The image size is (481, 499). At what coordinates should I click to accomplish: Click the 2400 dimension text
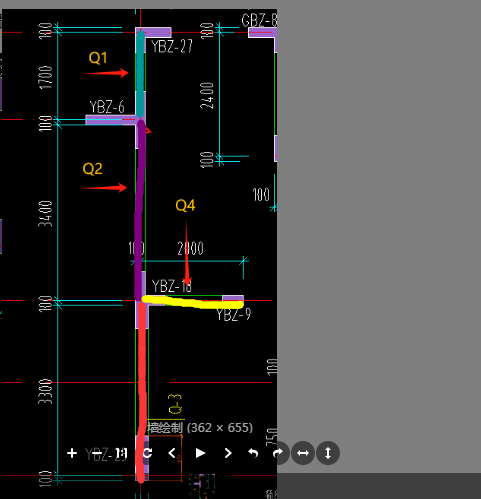tap(207, 96)
